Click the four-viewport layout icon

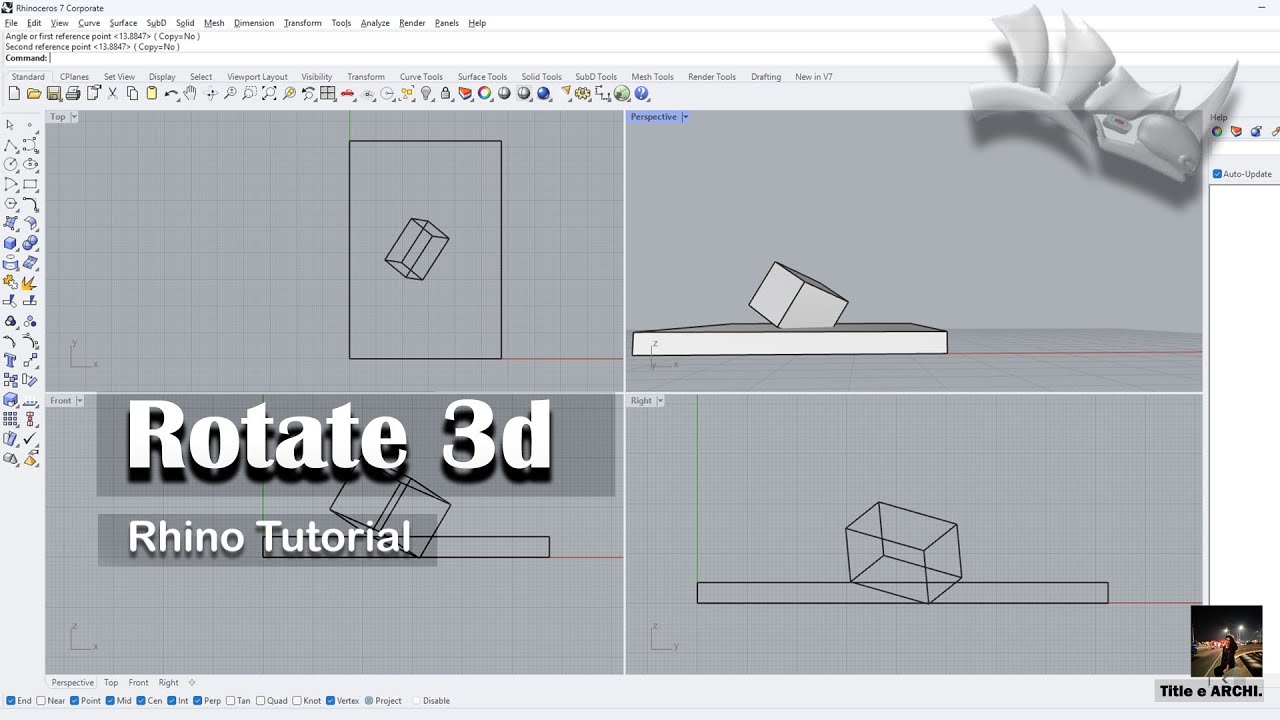[x=328, y=93]
